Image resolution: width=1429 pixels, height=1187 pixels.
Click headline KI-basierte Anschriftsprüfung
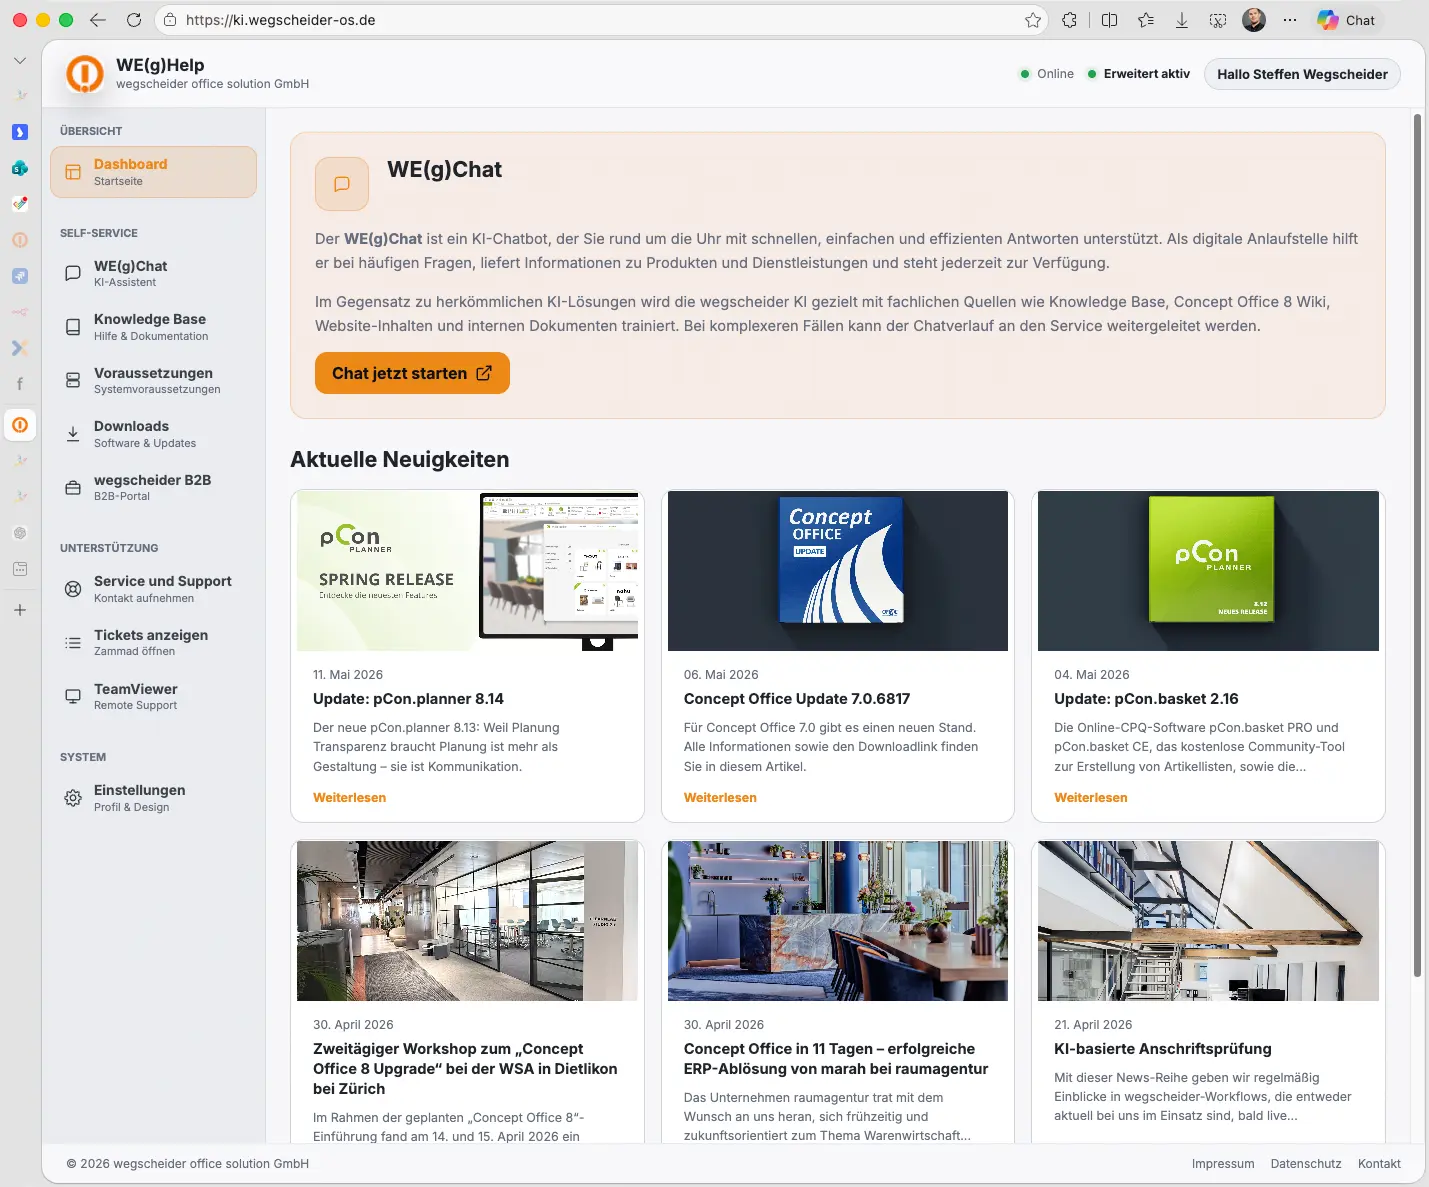pos(1163,1049)
